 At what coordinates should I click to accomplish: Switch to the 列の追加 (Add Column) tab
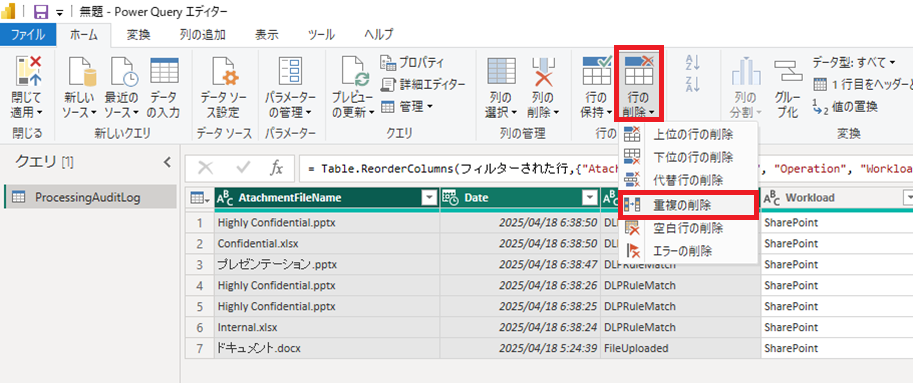tap(202, 34)
